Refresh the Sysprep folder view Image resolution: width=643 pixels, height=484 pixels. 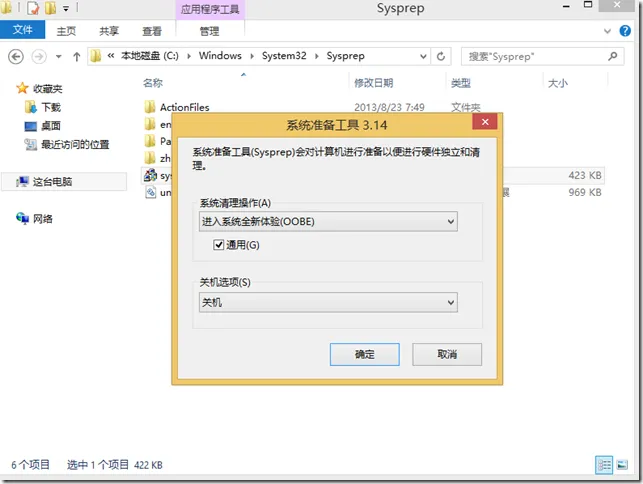(441, 56)
